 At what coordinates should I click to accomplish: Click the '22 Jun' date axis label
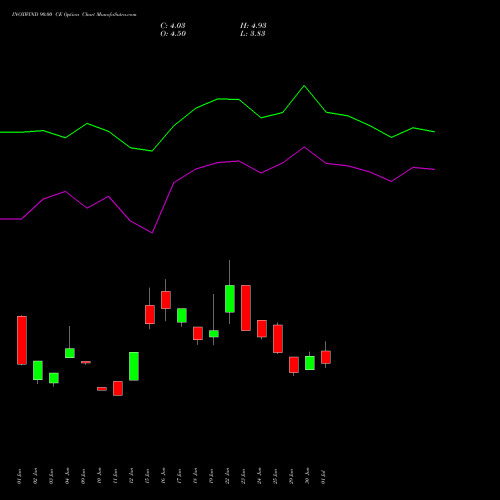tap(227, 476)
